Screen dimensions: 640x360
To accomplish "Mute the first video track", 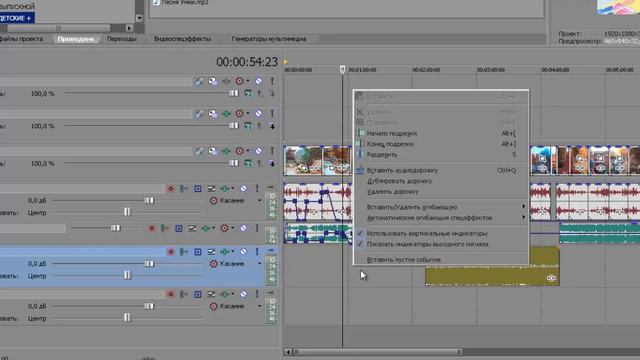I will click(x=259, y=81).
